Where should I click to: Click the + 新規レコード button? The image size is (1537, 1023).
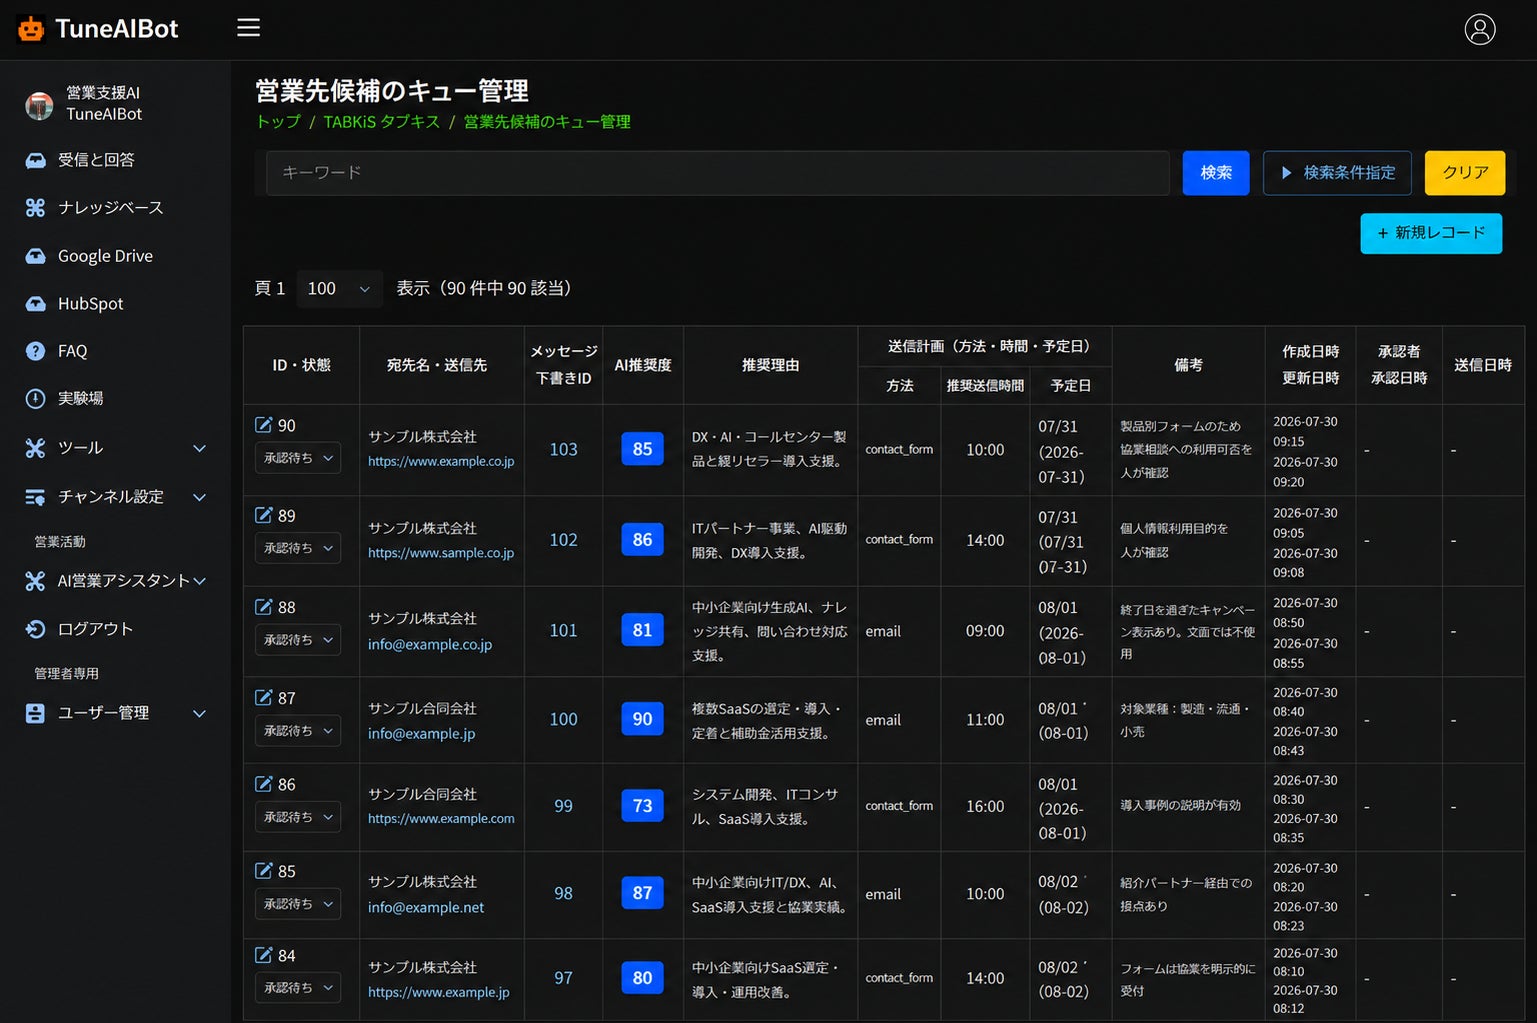[x=1431, y=233]
